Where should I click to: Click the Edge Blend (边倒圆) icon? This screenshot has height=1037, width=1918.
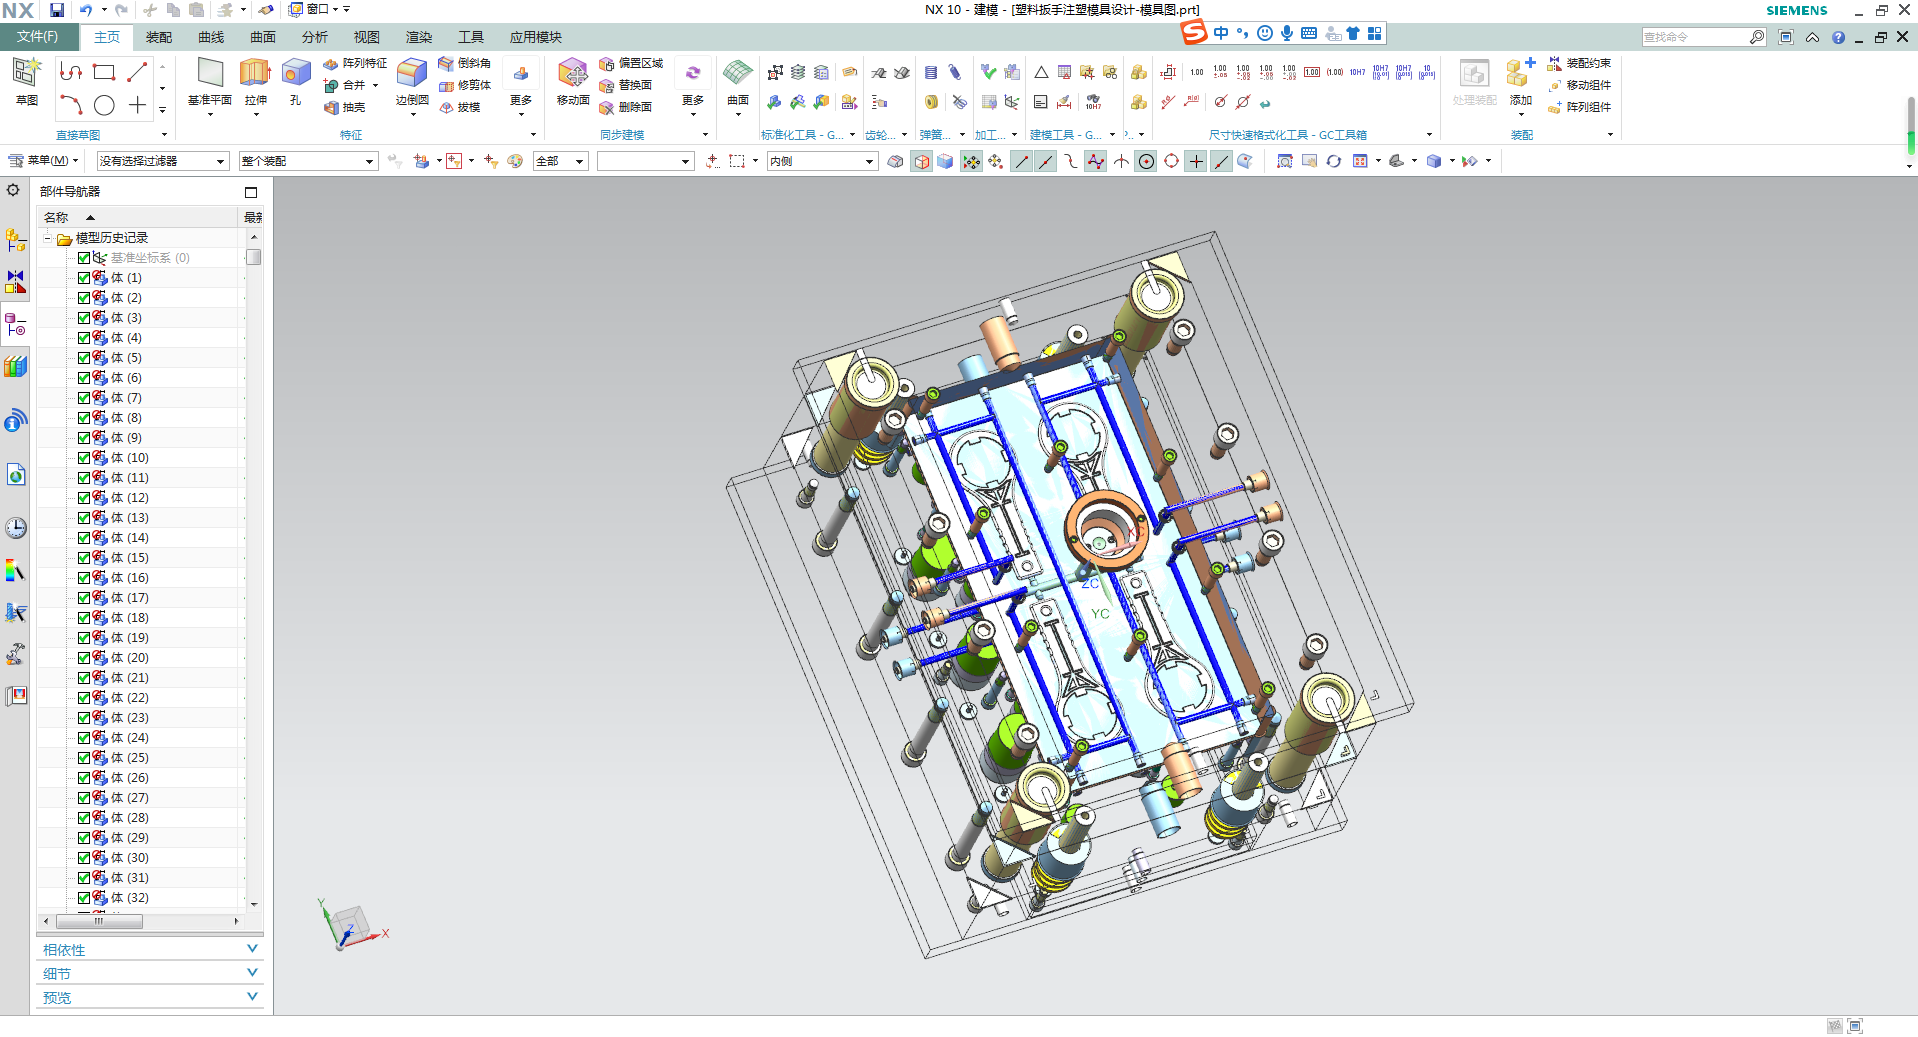click(412, 73)
